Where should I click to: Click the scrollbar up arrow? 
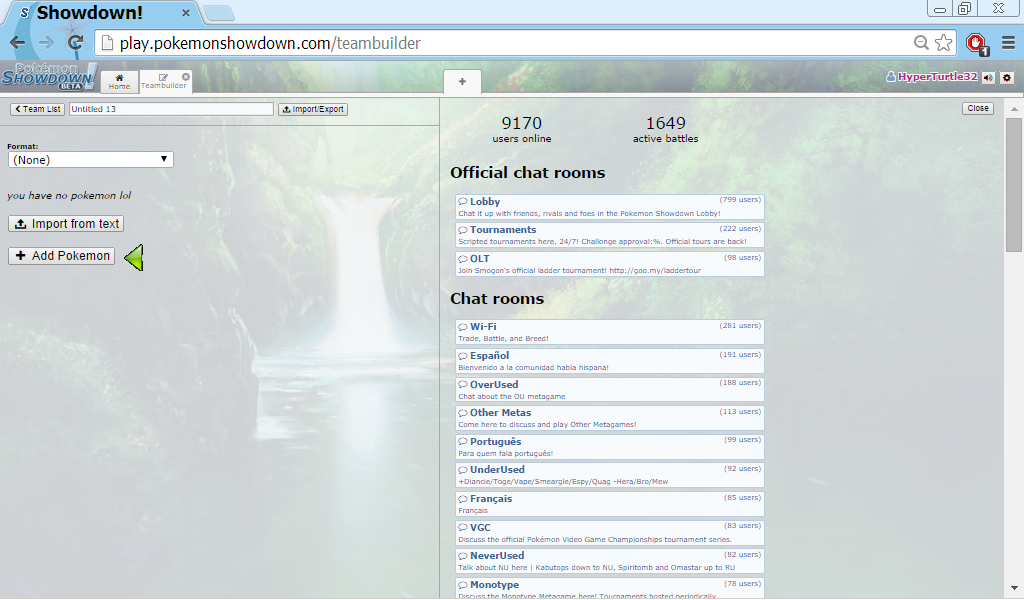tap(1014, 108)
